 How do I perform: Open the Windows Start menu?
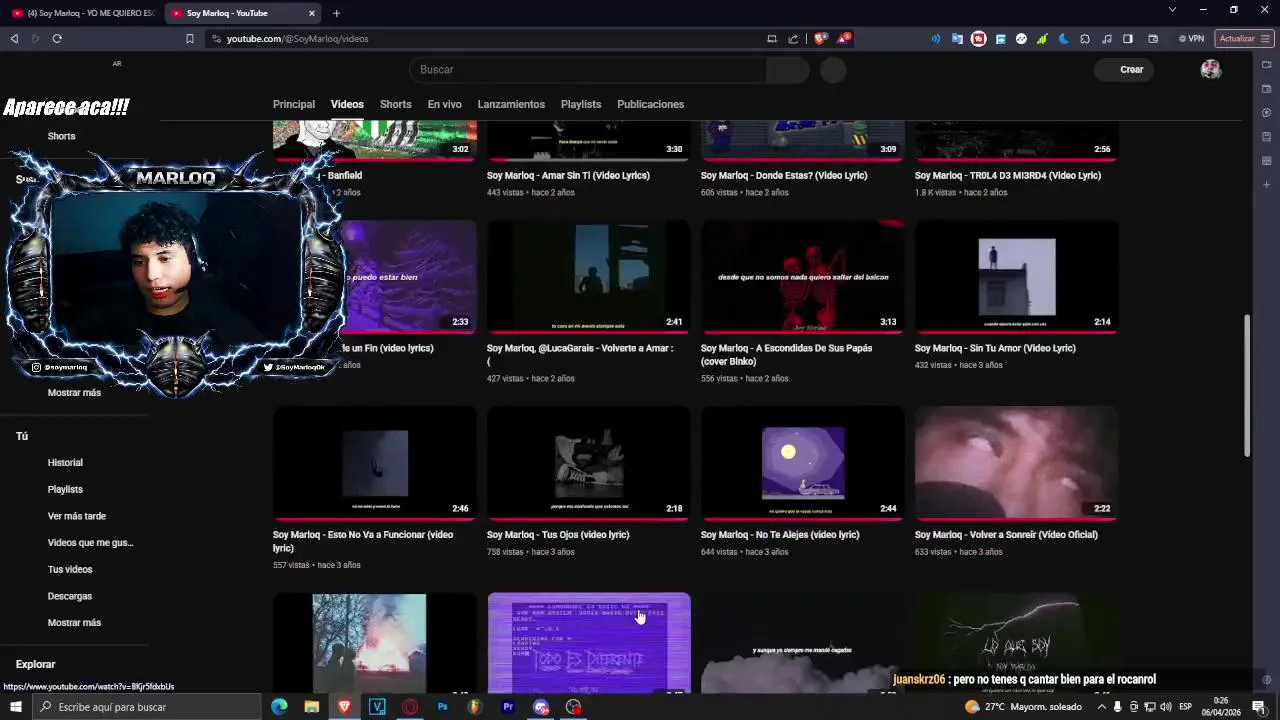pos(15,707)
